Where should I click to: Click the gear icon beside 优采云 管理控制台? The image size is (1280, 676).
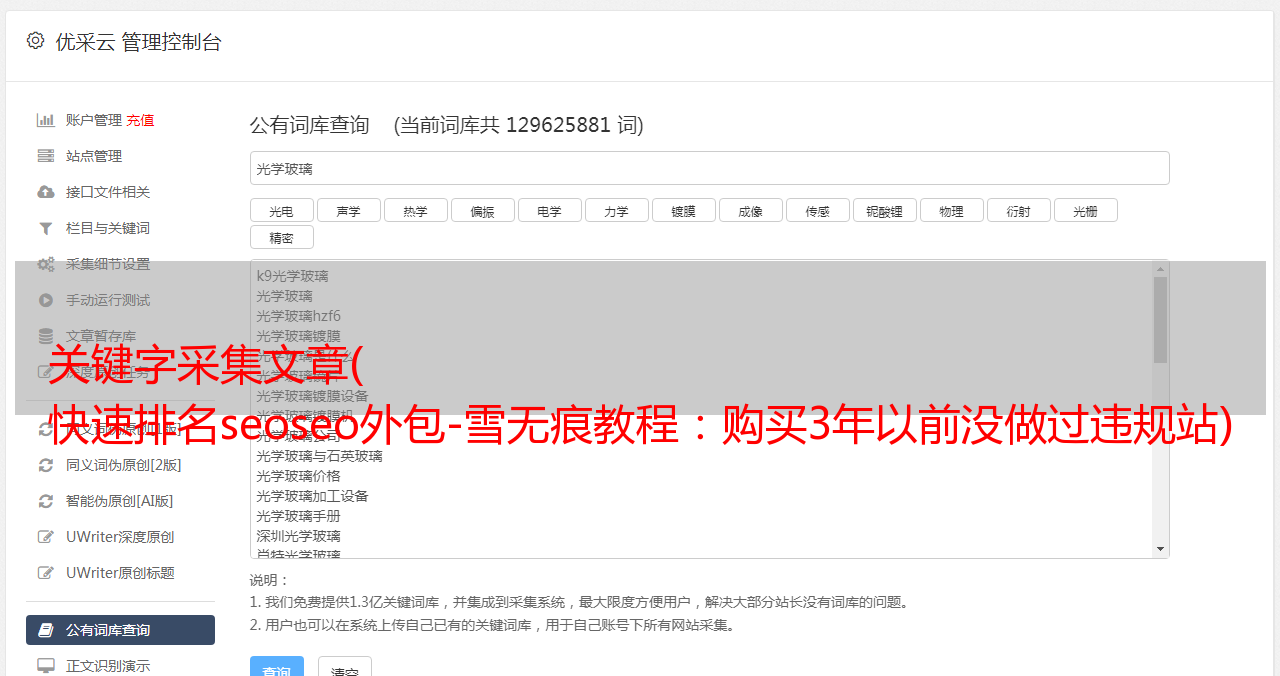pos(35,41)
